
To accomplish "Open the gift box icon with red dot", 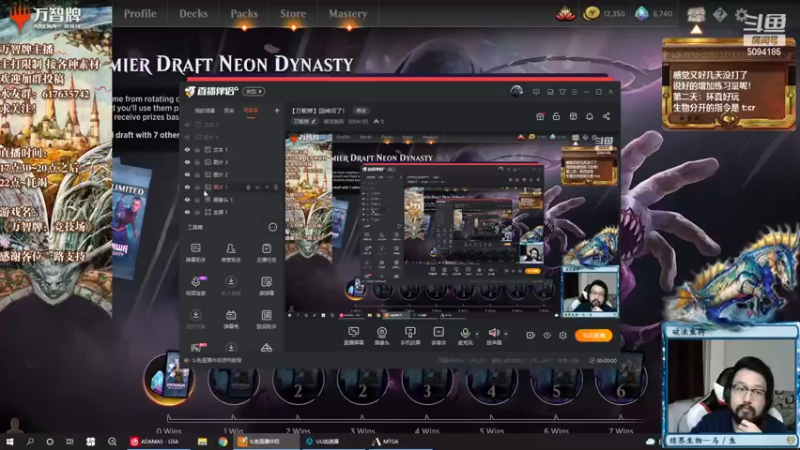I will click(540, 116).
